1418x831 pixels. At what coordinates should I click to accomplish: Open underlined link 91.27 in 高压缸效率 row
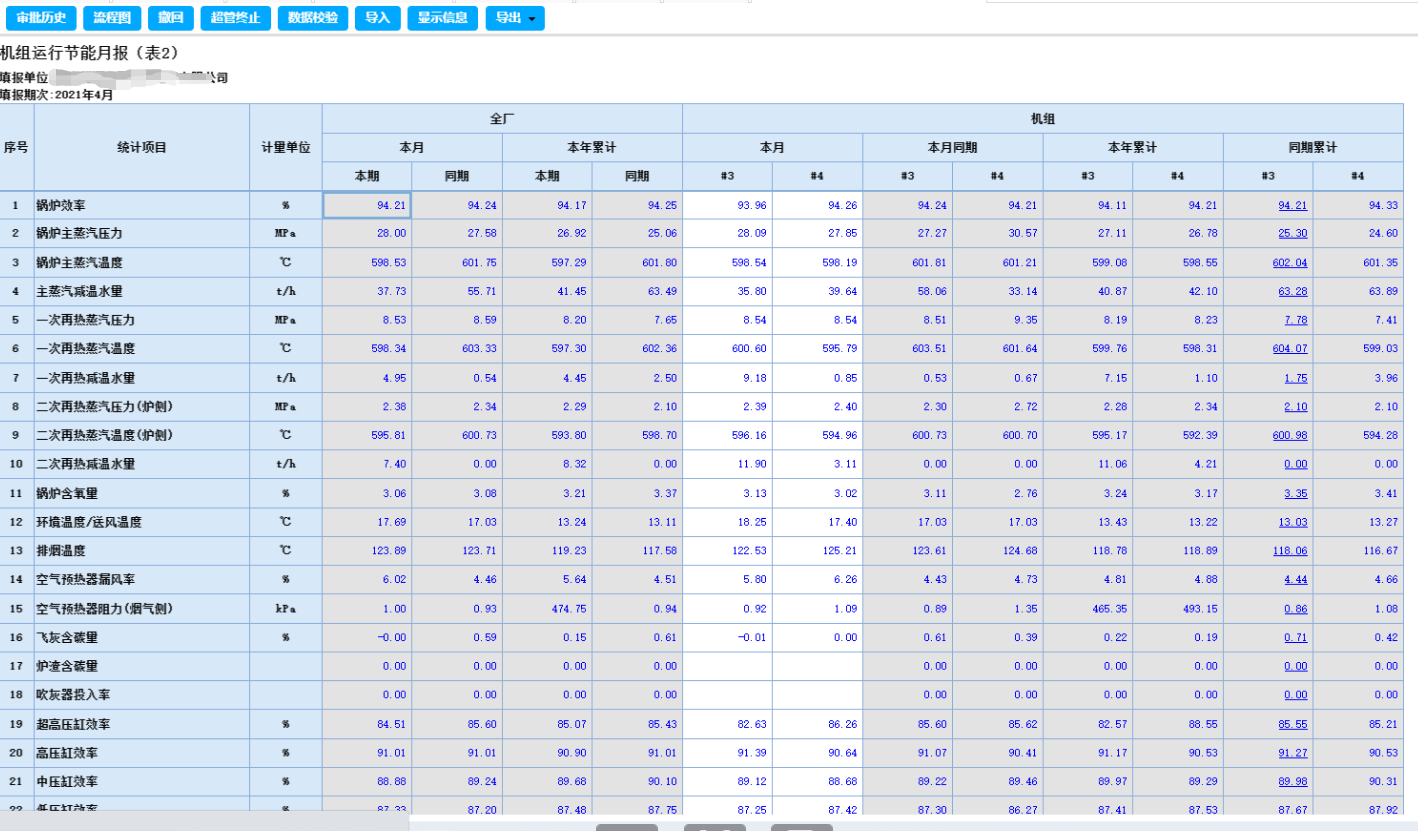pos(1292,752)
